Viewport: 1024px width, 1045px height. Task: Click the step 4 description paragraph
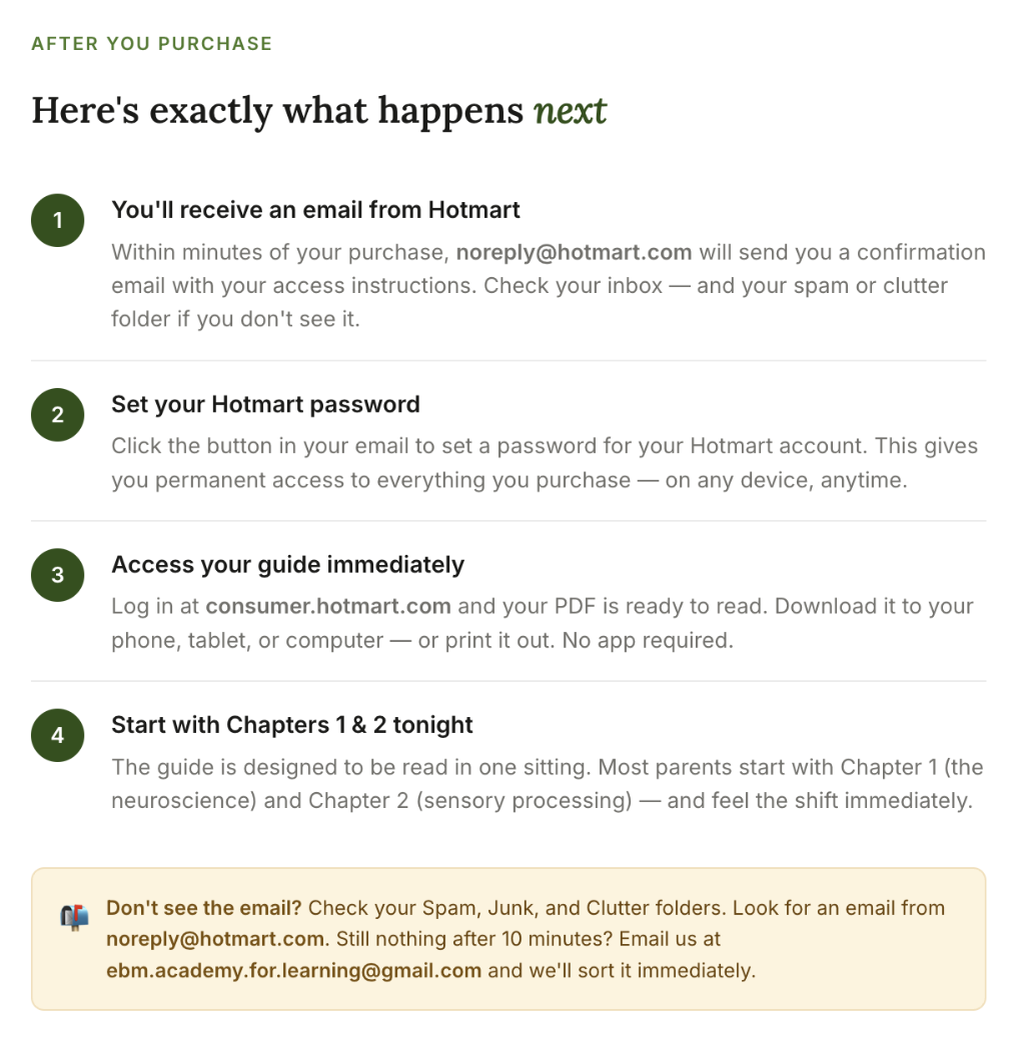click(x=547, y=784)
